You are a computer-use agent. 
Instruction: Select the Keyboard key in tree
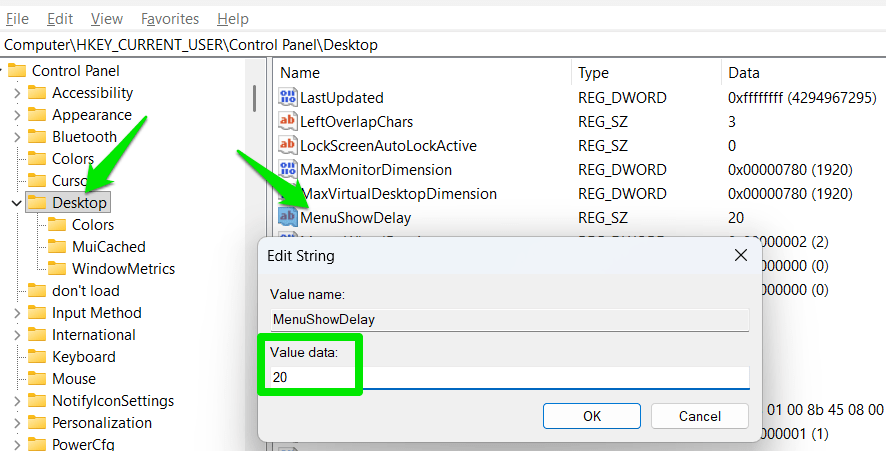tap(83, 357)
